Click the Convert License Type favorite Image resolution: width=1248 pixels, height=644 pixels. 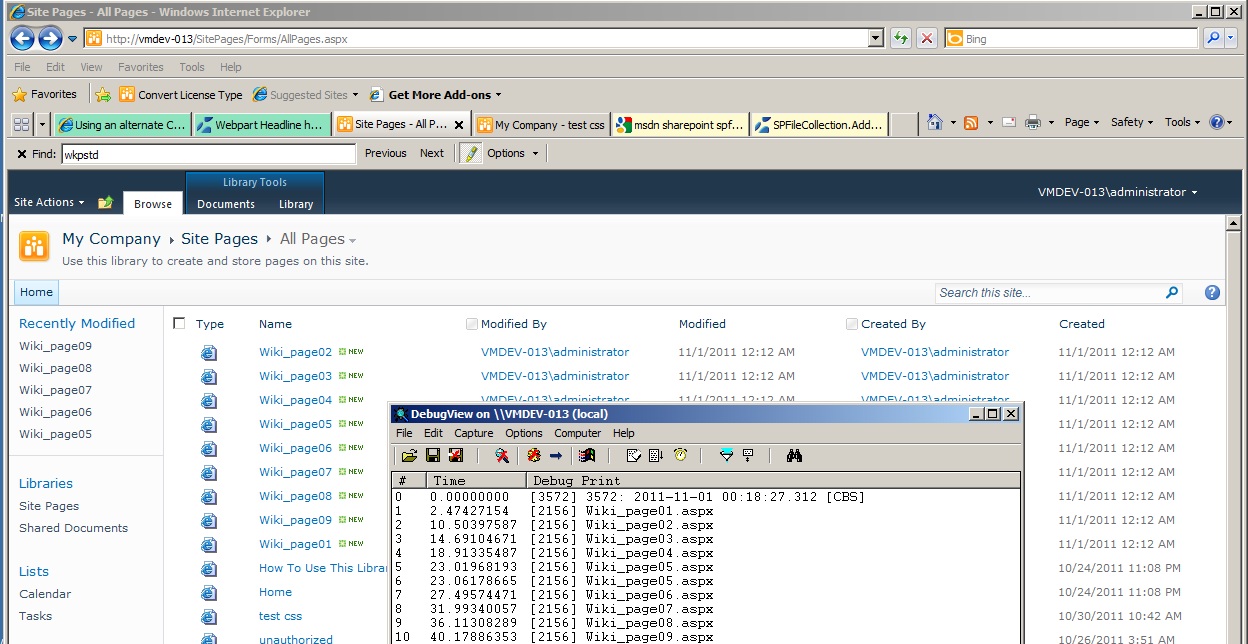(181, 95)
